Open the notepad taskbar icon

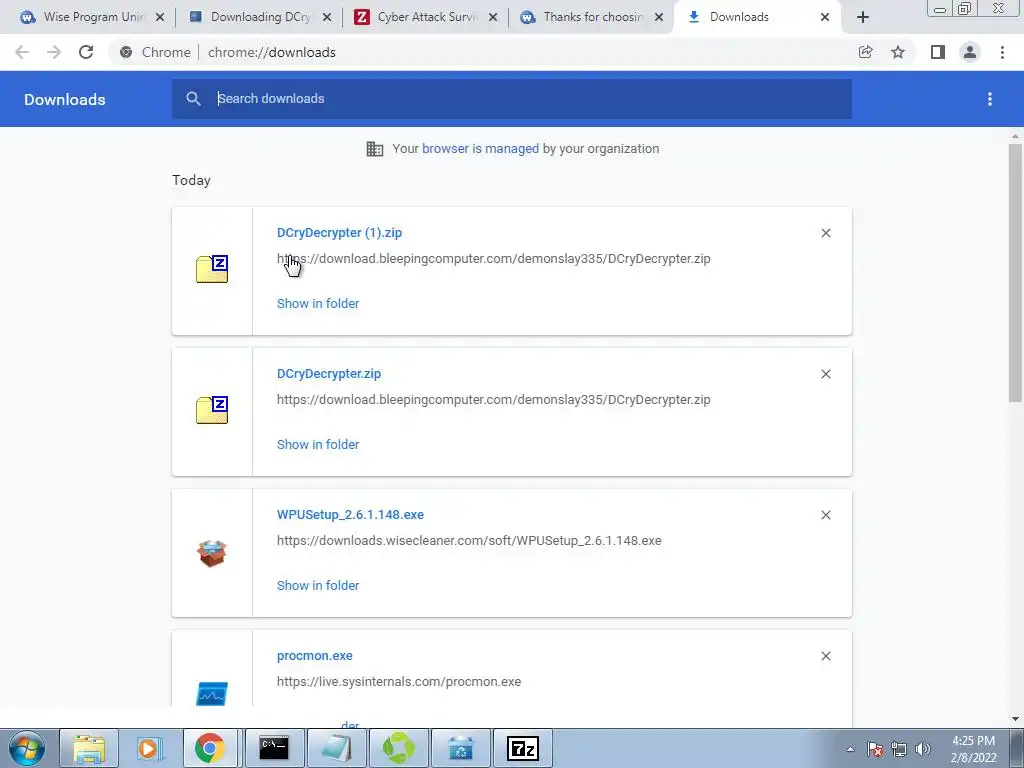(336, 748)
